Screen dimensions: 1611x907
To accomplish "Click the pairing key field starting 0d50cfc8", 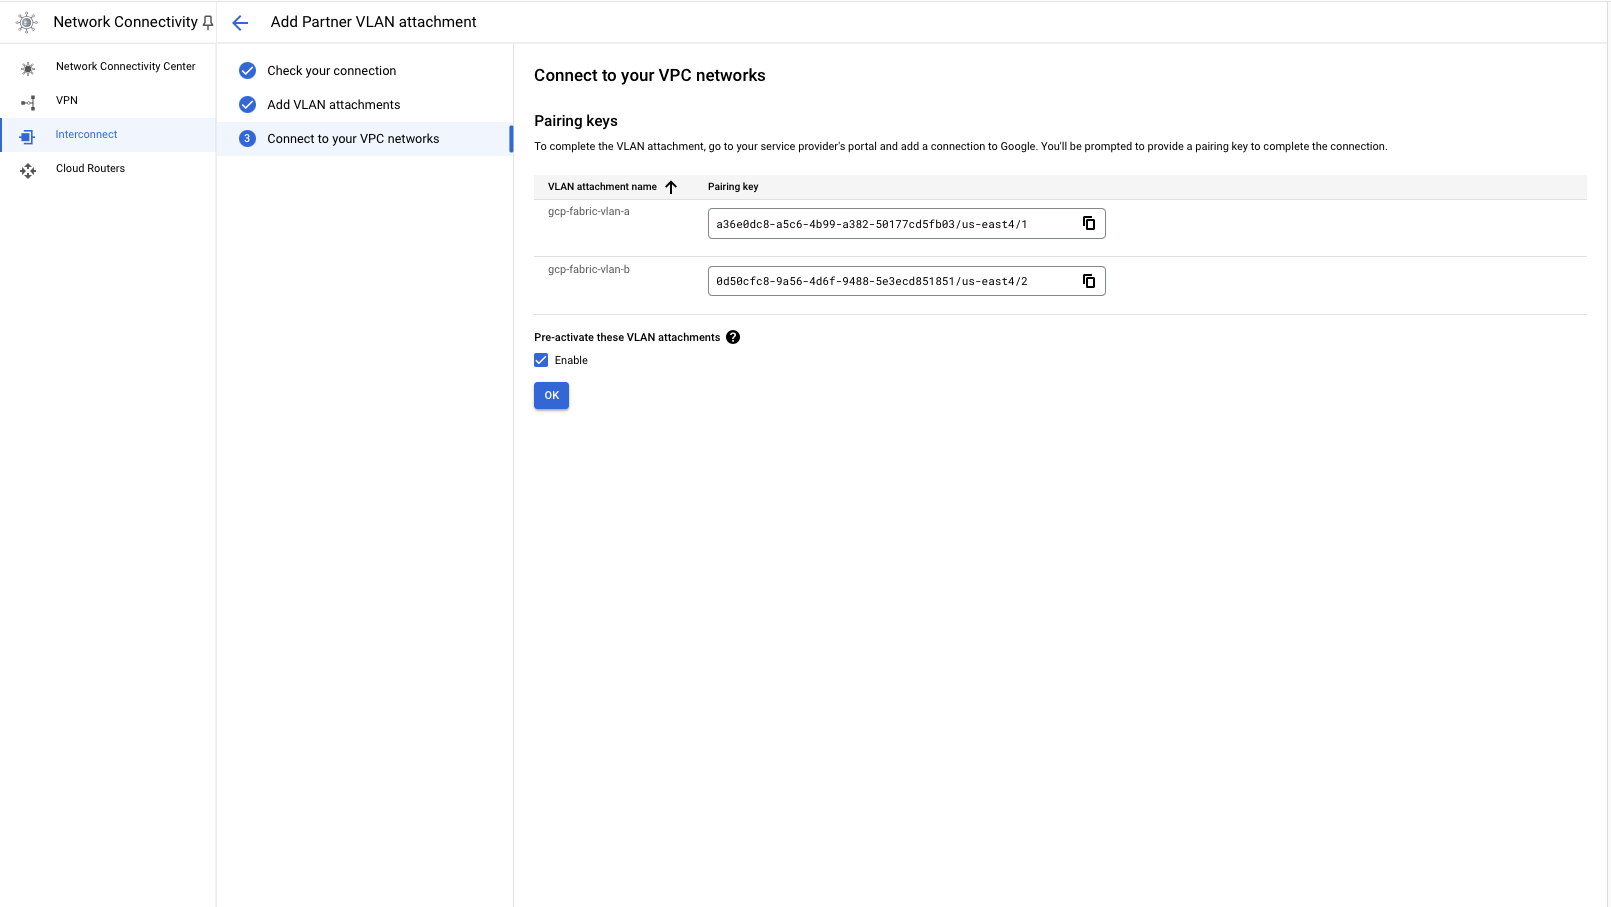I will pos(906,281).
